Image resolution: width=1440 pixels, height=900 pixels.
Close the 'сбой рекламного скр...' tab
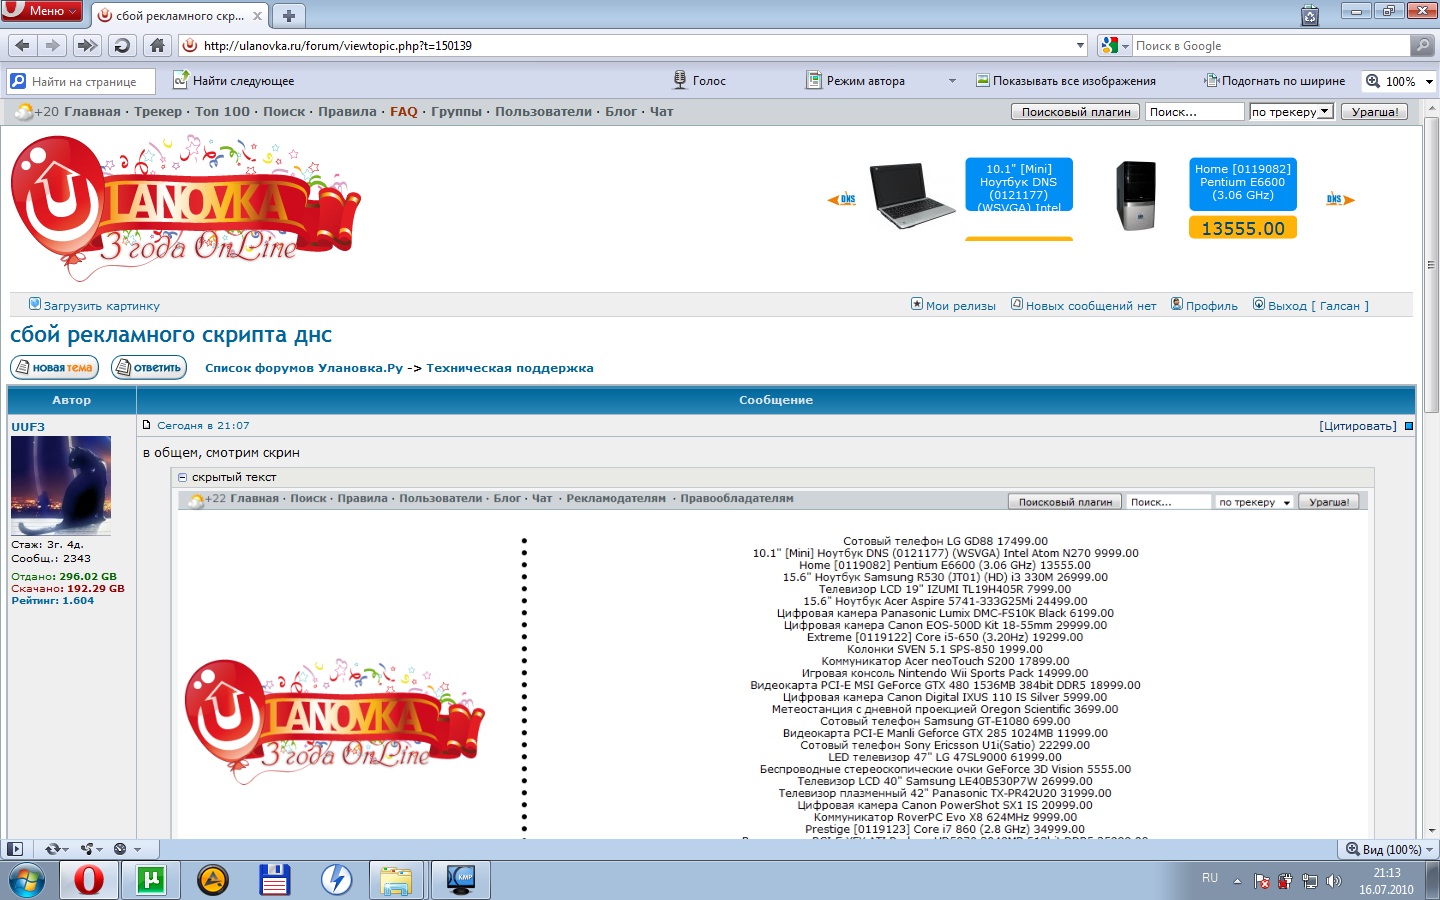tap(257, 16)
